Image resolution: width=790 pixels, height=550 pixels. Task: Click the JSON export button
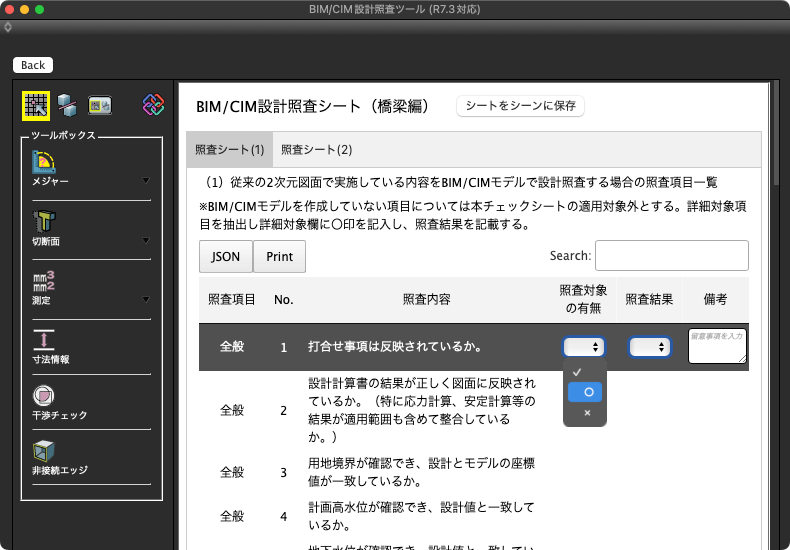coord(226,257)
